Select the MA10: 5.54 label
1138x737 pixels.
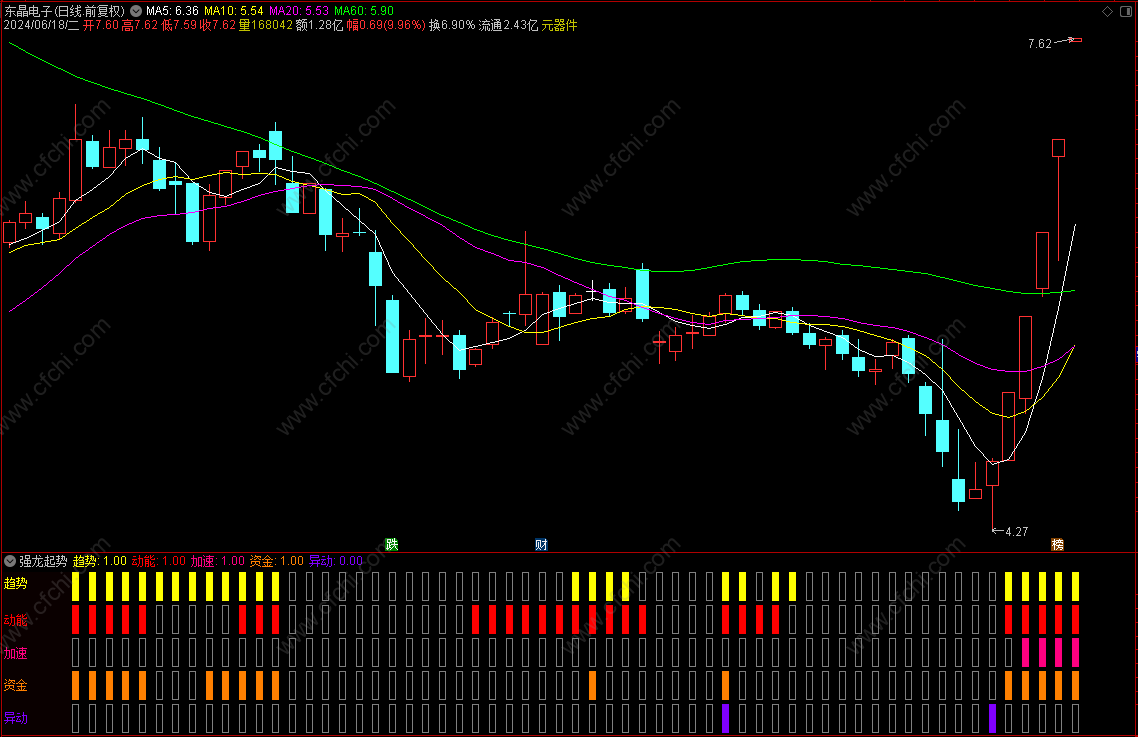(234, 11)
